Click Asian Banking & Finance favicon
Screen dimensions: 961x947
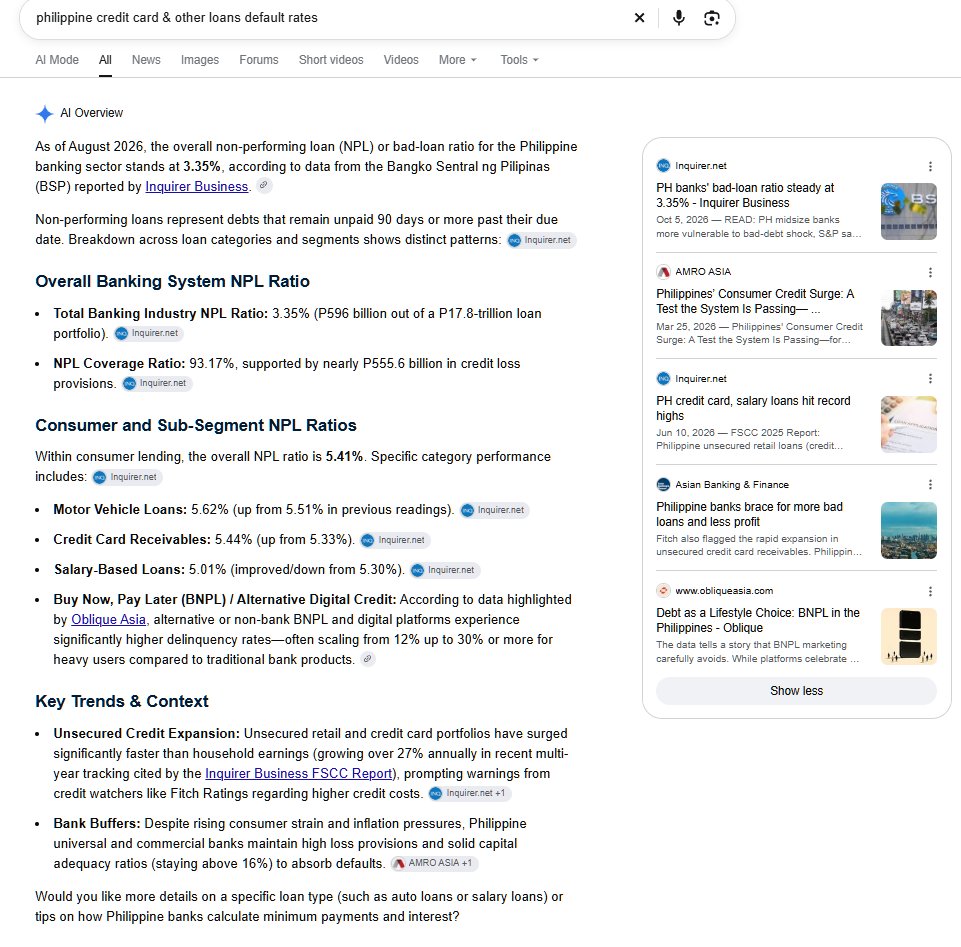(x=663, y=485)
